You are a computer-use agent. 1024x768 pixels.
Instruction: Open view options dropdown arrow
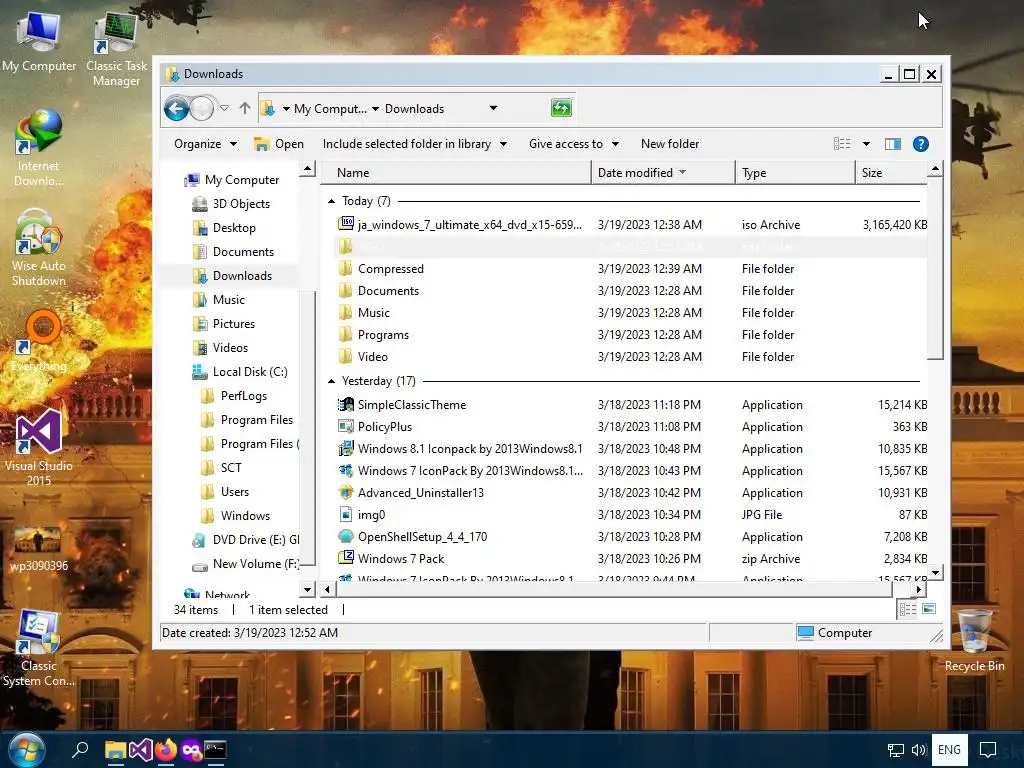(867, 144)
